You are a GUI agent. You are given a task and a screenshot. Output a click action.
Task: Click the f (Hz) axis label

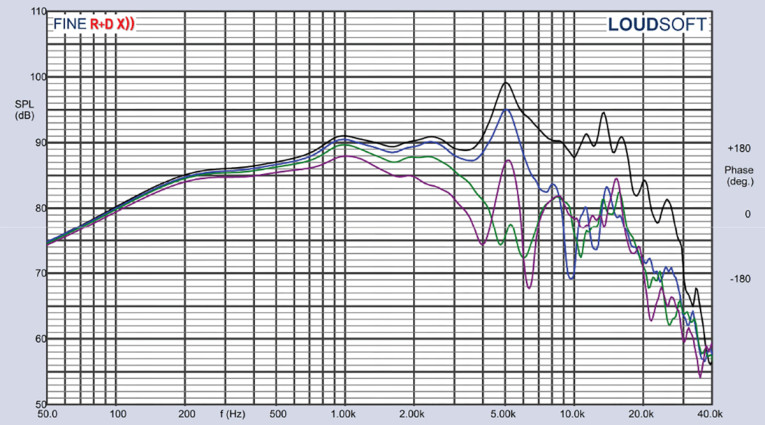click(232, 414)
